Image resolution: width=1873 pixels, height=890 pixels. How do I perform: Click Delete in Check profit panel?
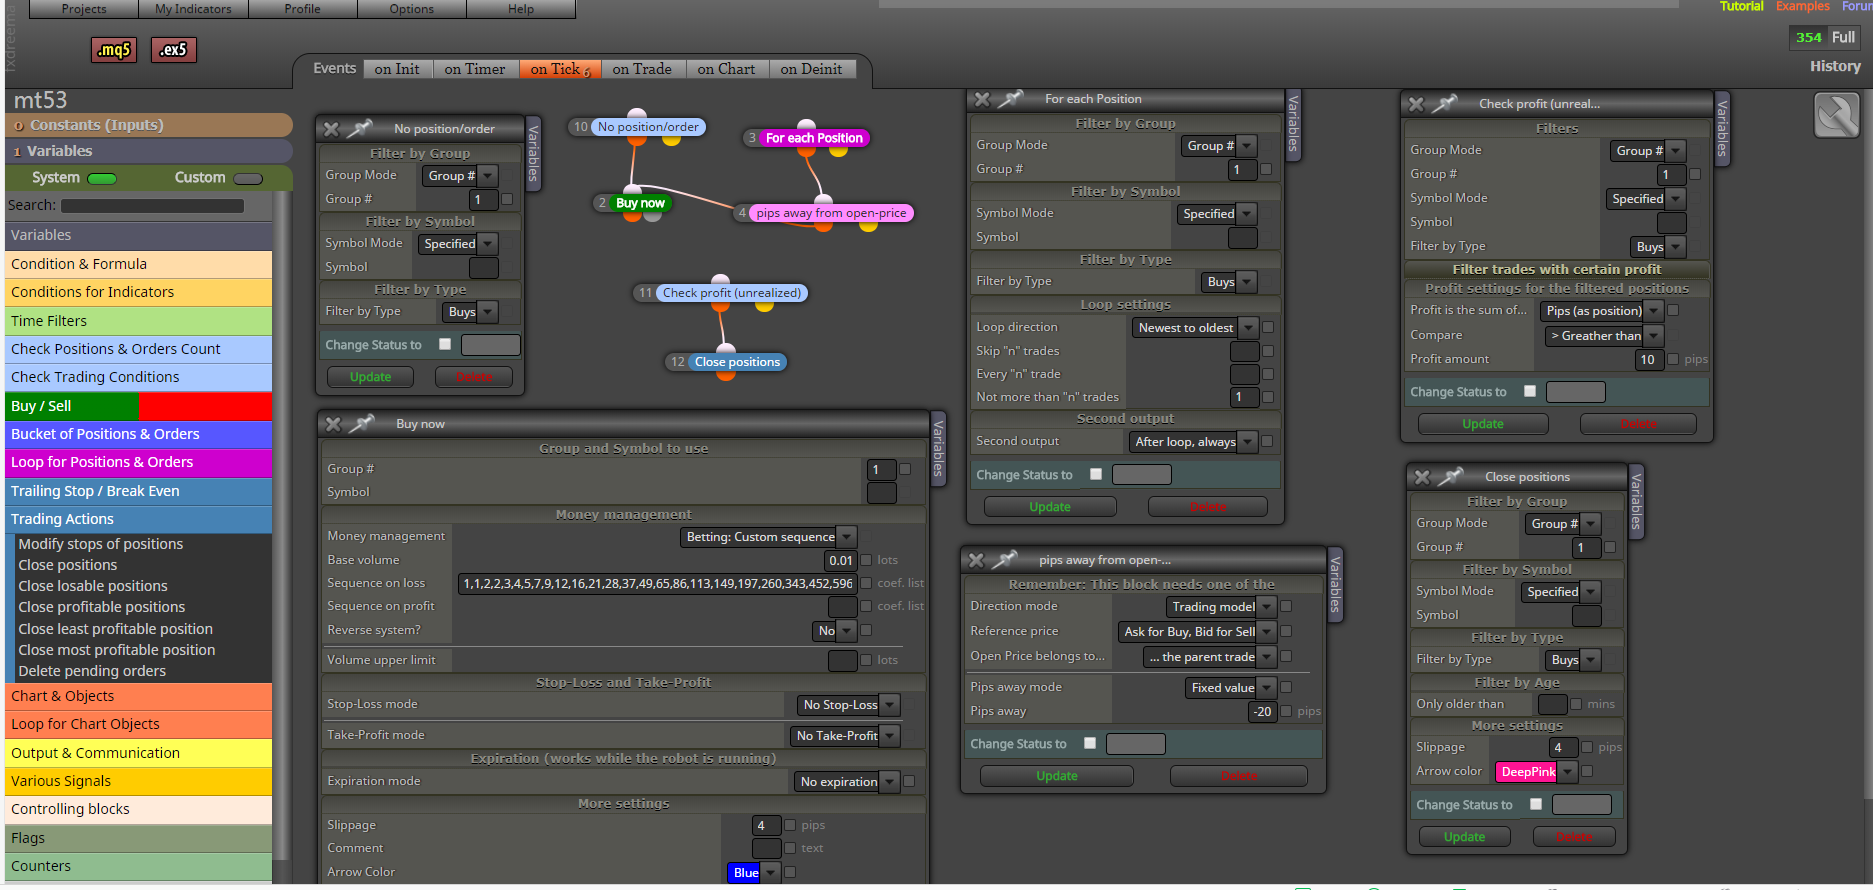[x=1638, y=424]
